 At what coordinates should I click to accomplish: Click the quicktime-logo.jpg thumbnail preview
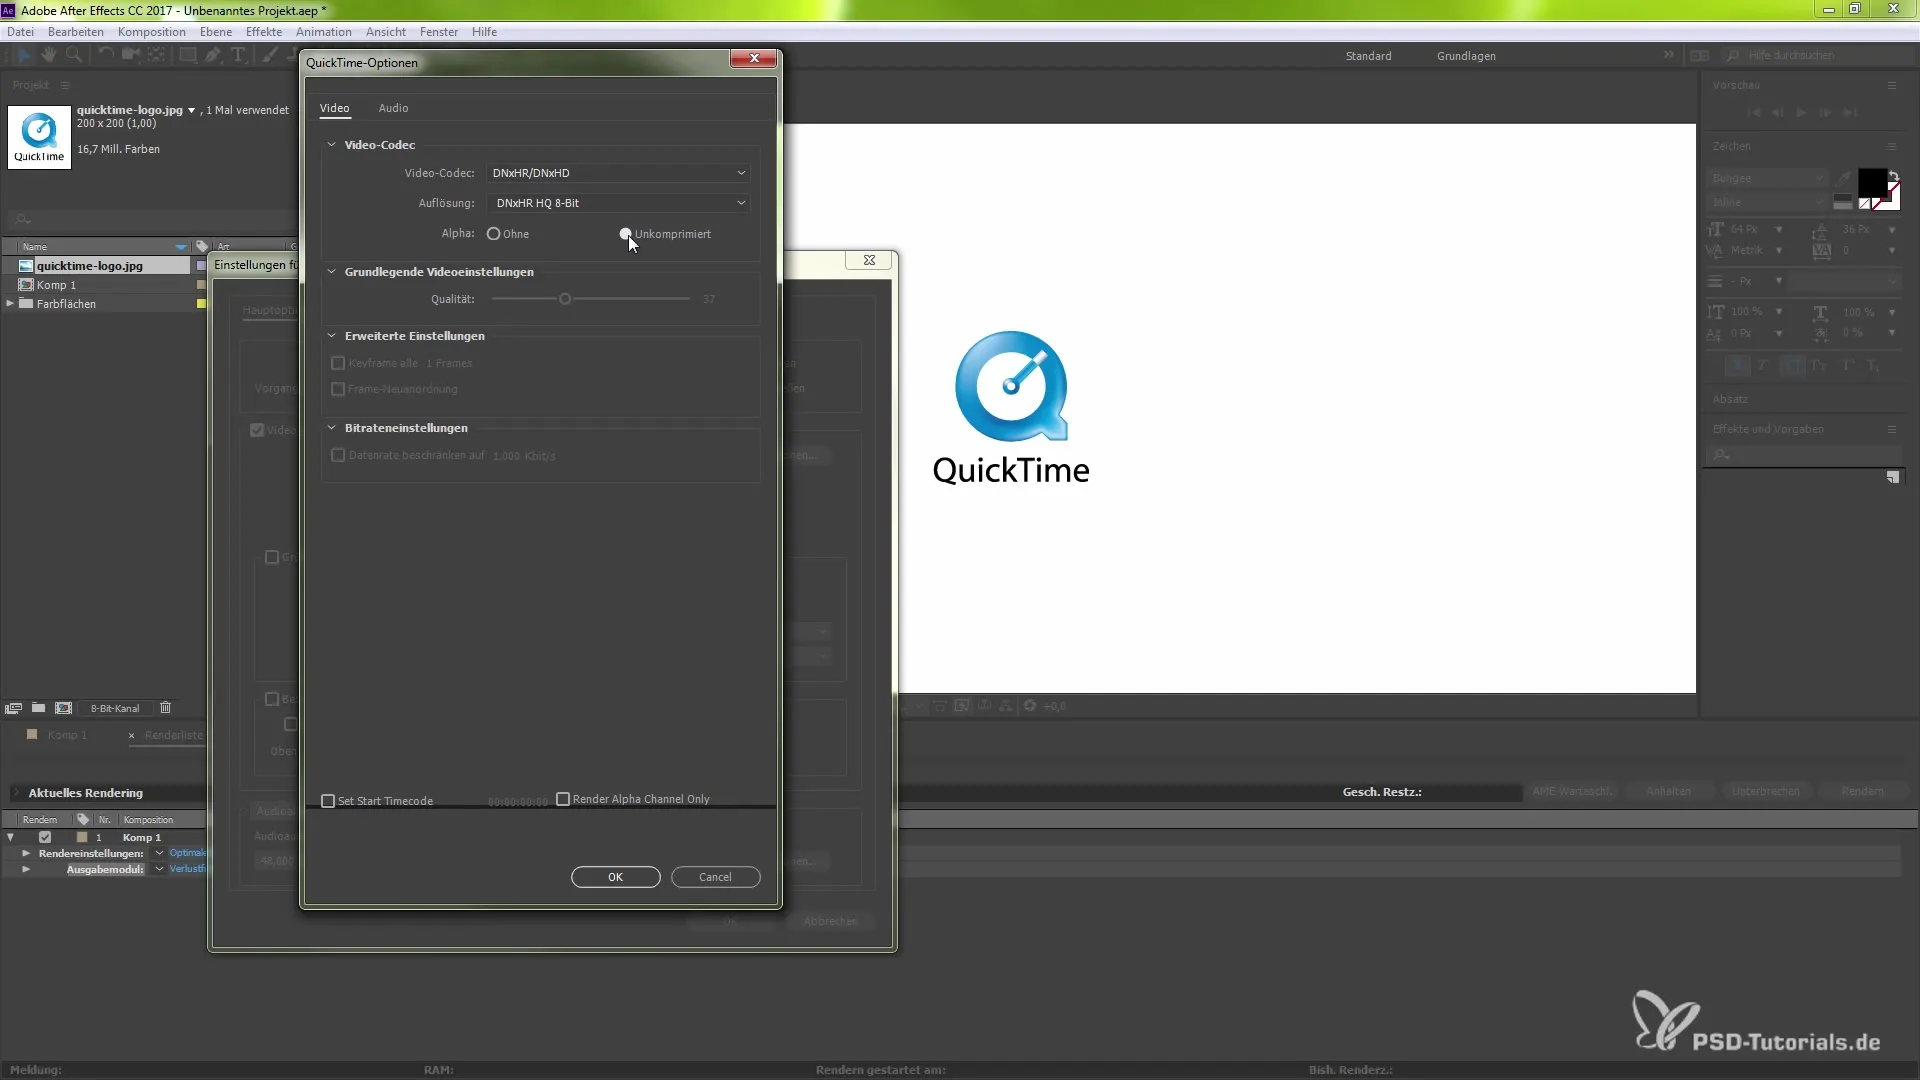[39, 137]
